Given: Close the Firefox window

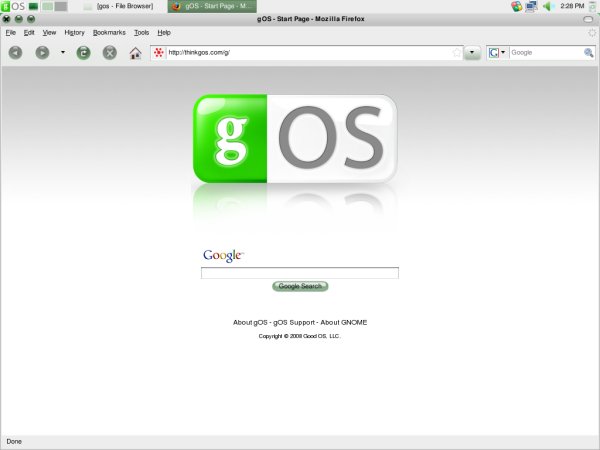Looking at the screenshot, I should pos(7,19).
